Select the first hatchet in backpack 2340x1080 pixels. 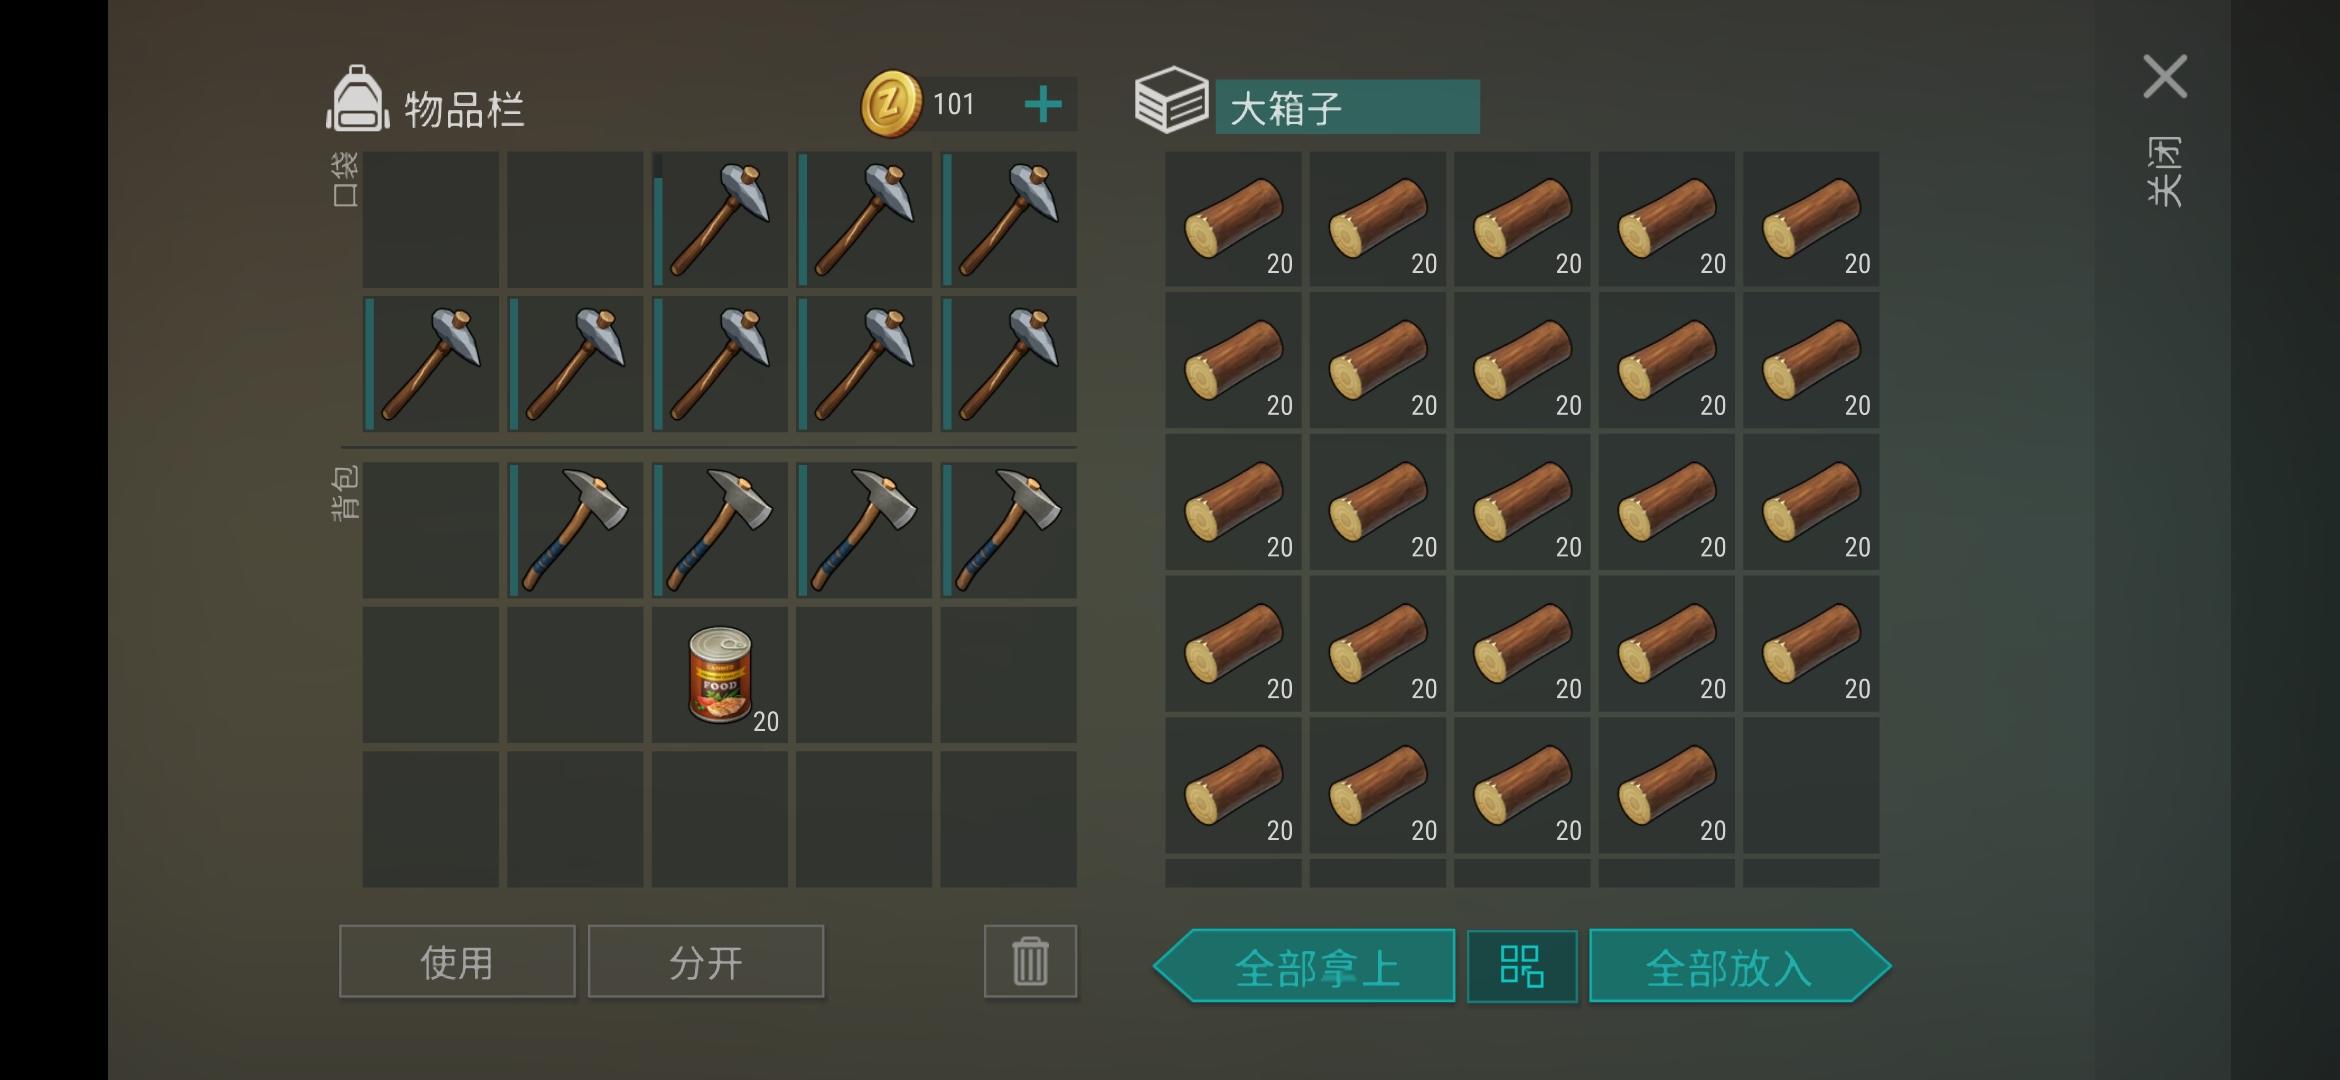click(575, 530)
